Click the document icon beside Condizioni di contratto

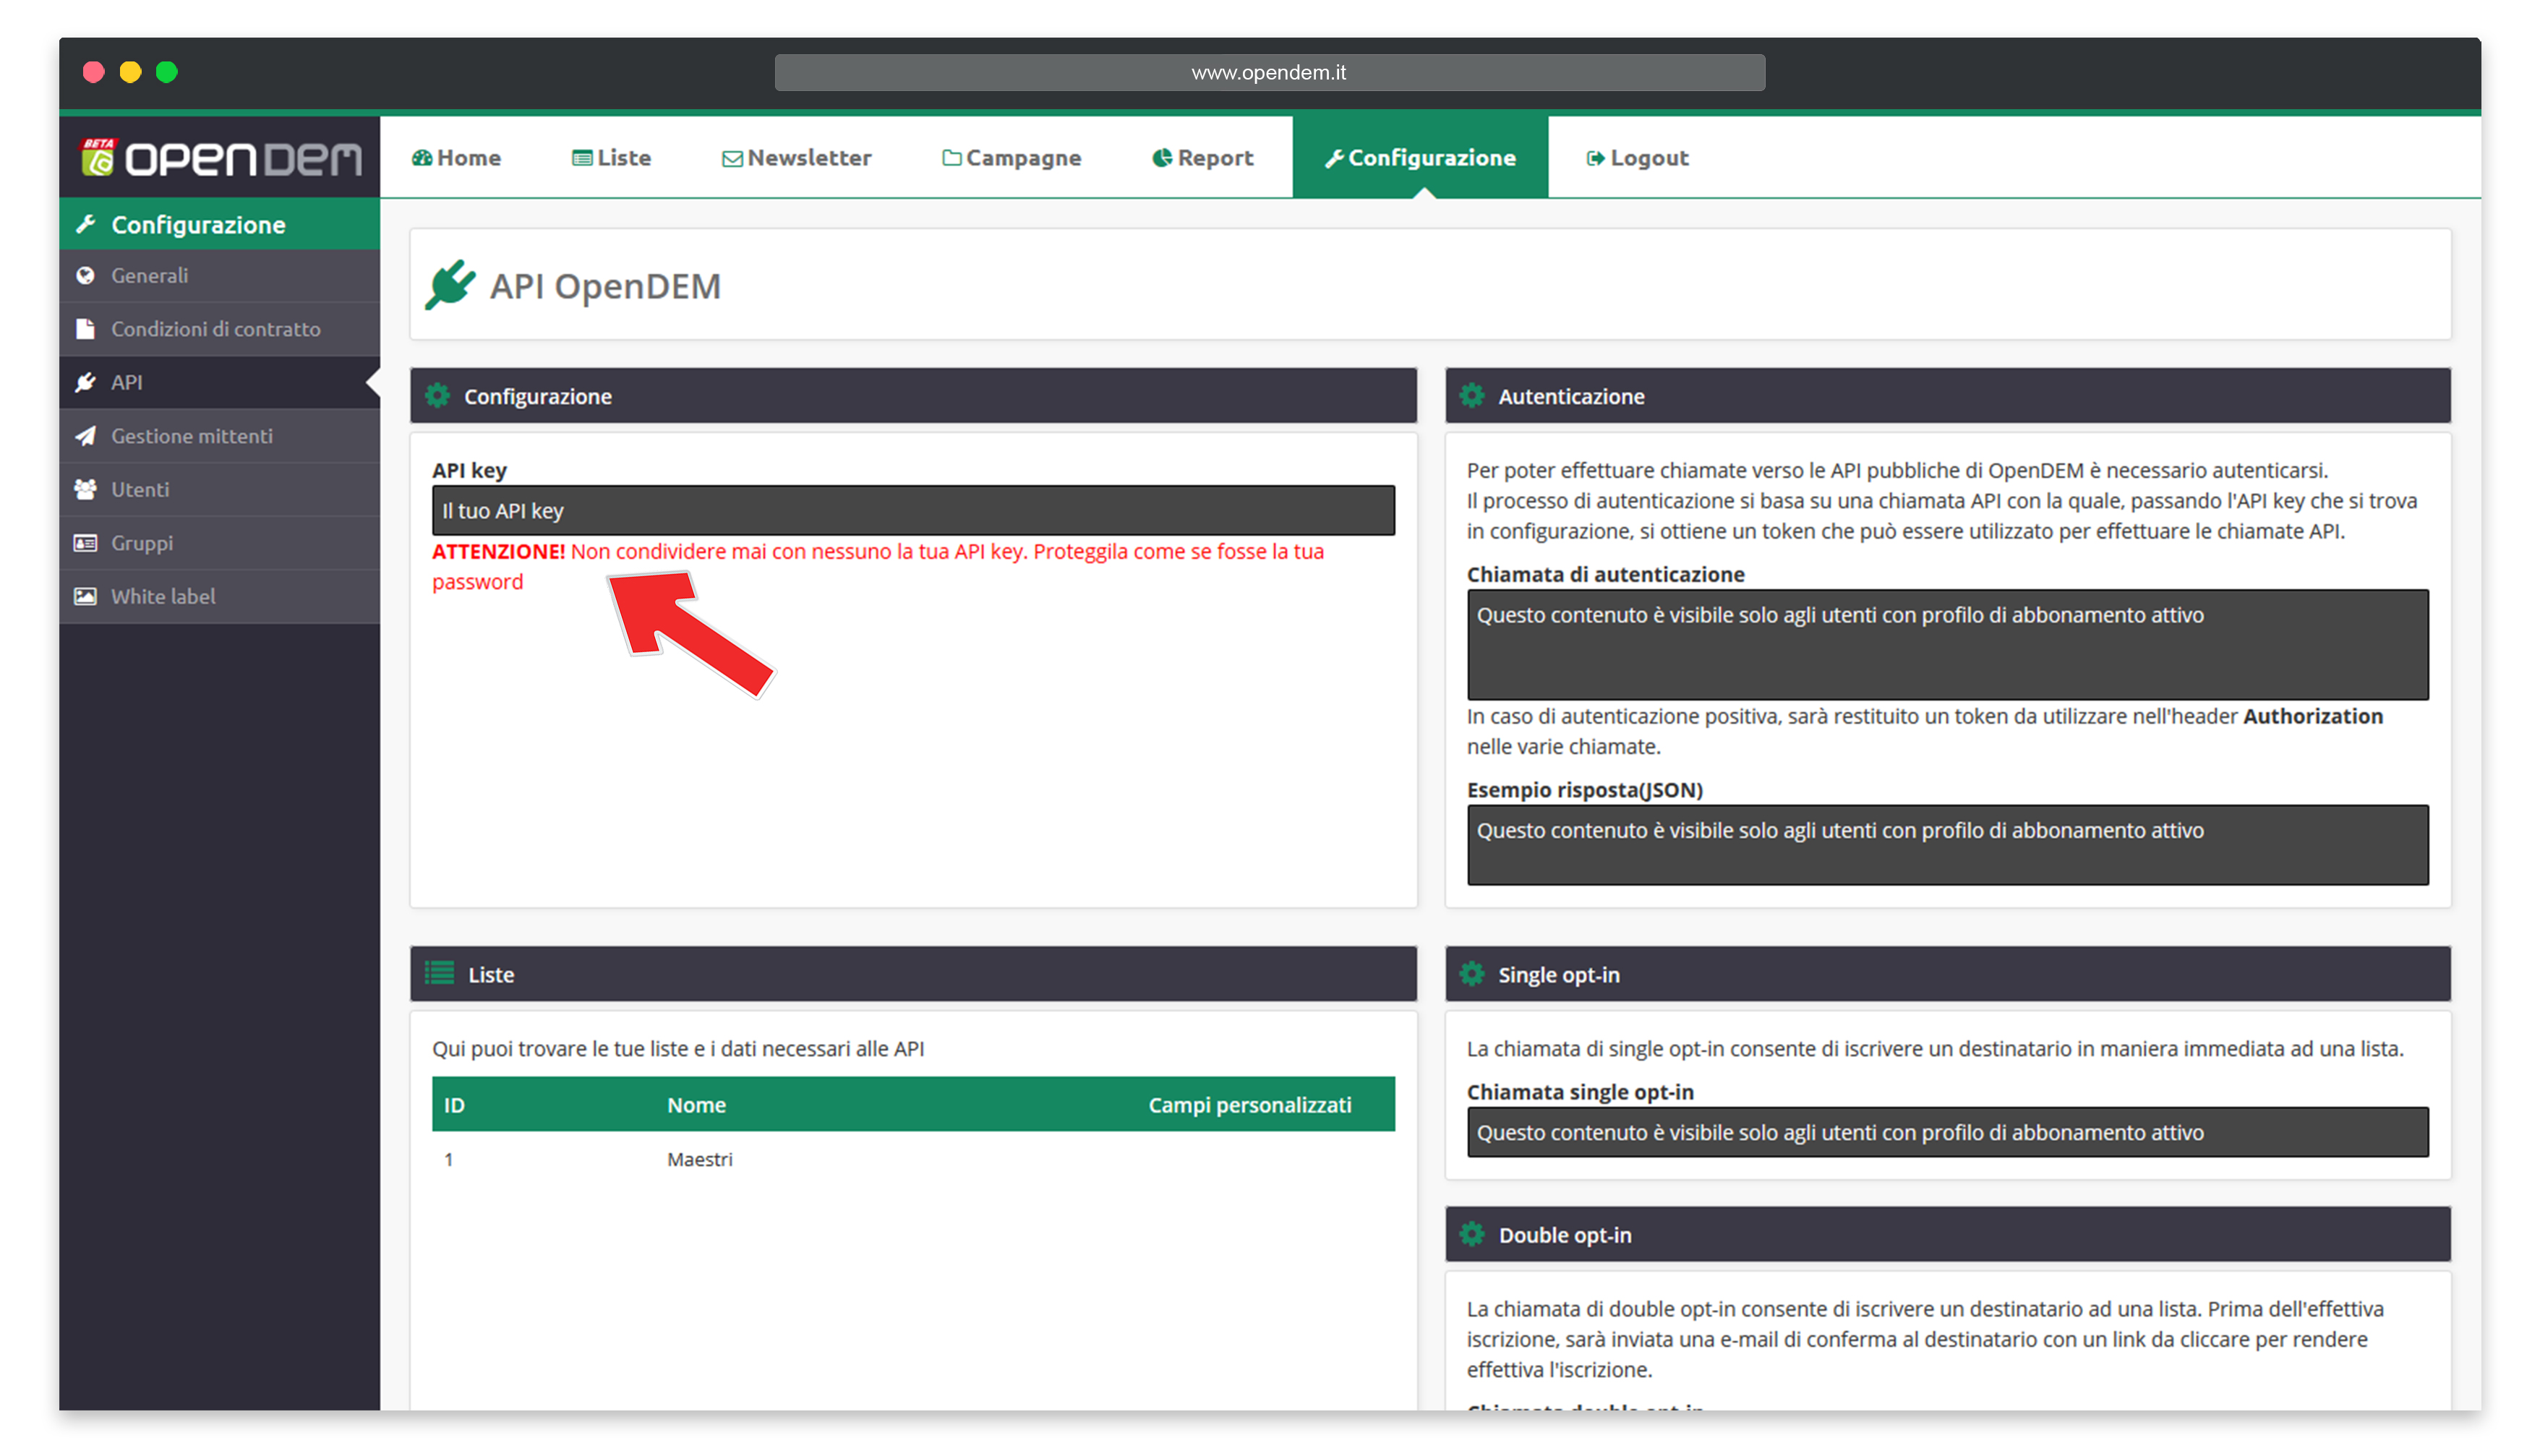[x=86, y=329]
